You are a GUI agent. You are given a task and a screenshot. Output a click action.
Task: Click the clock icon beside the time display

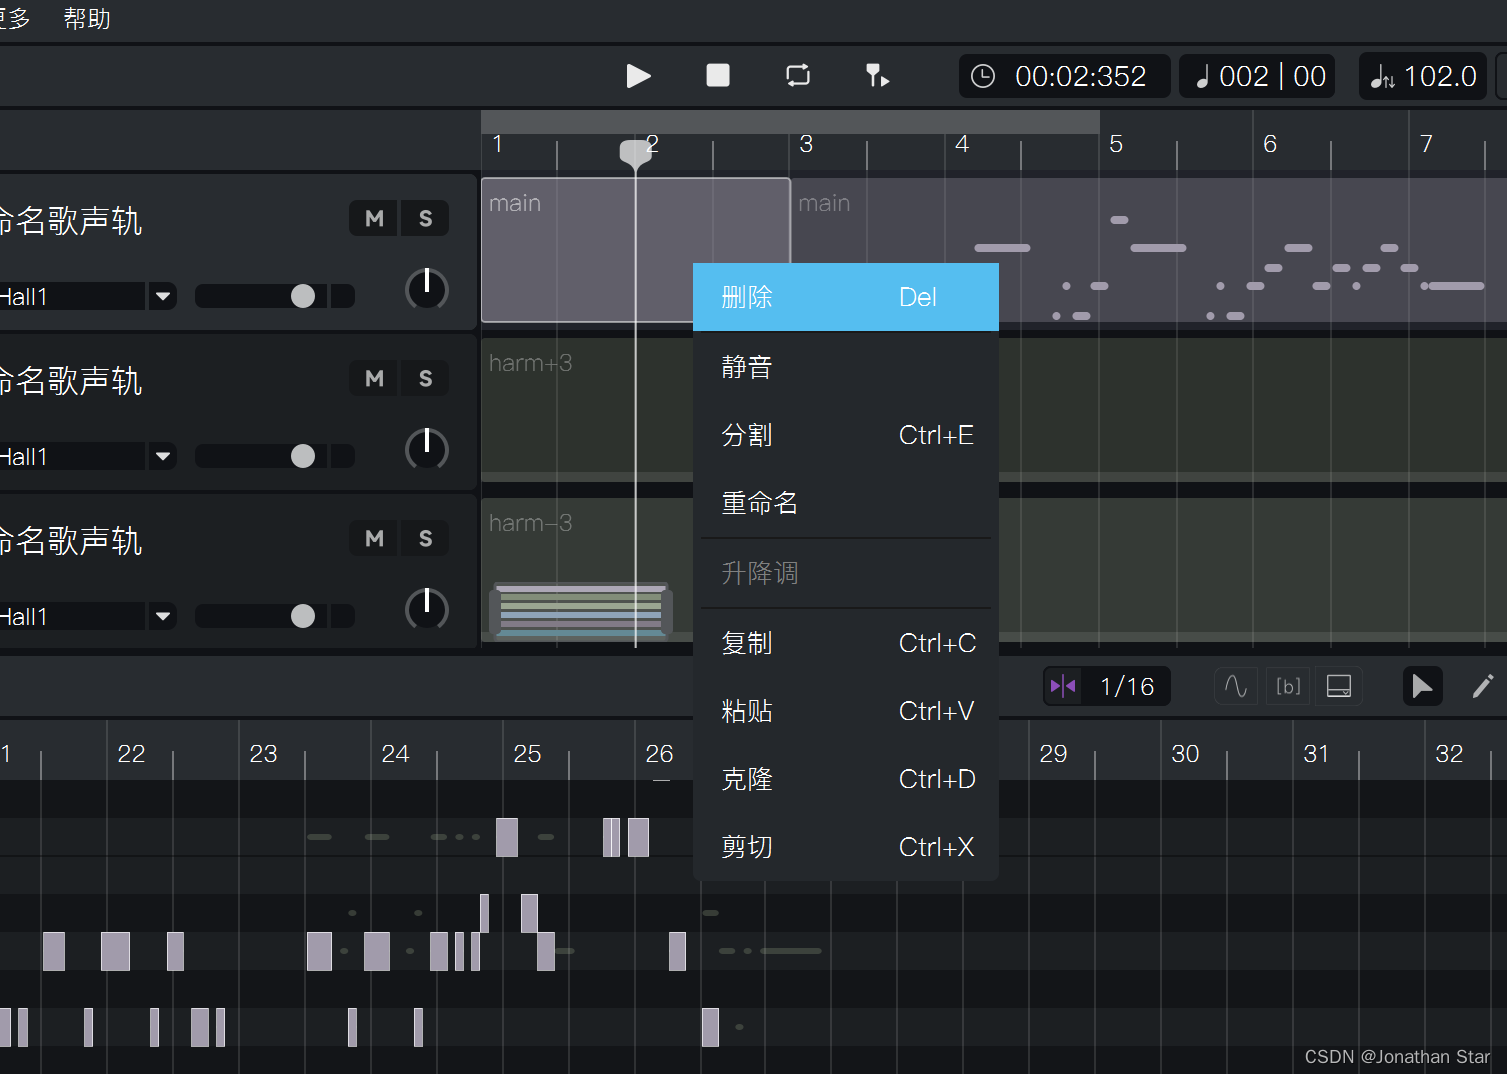pos(983,76)
